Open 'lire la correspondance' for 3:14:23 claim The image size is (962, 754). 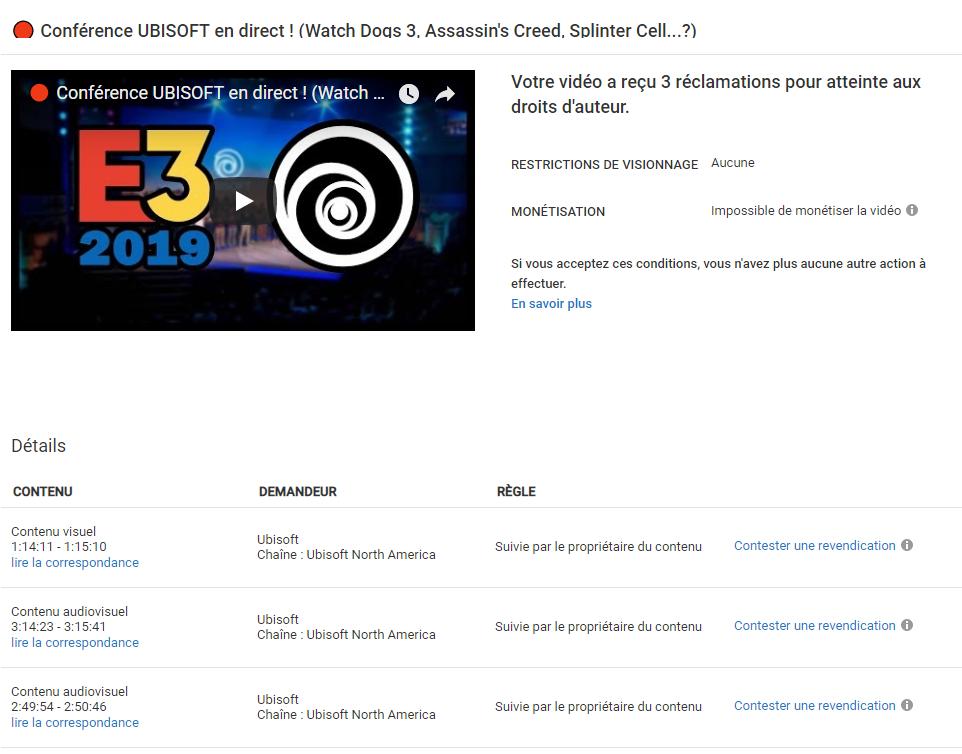75,642
